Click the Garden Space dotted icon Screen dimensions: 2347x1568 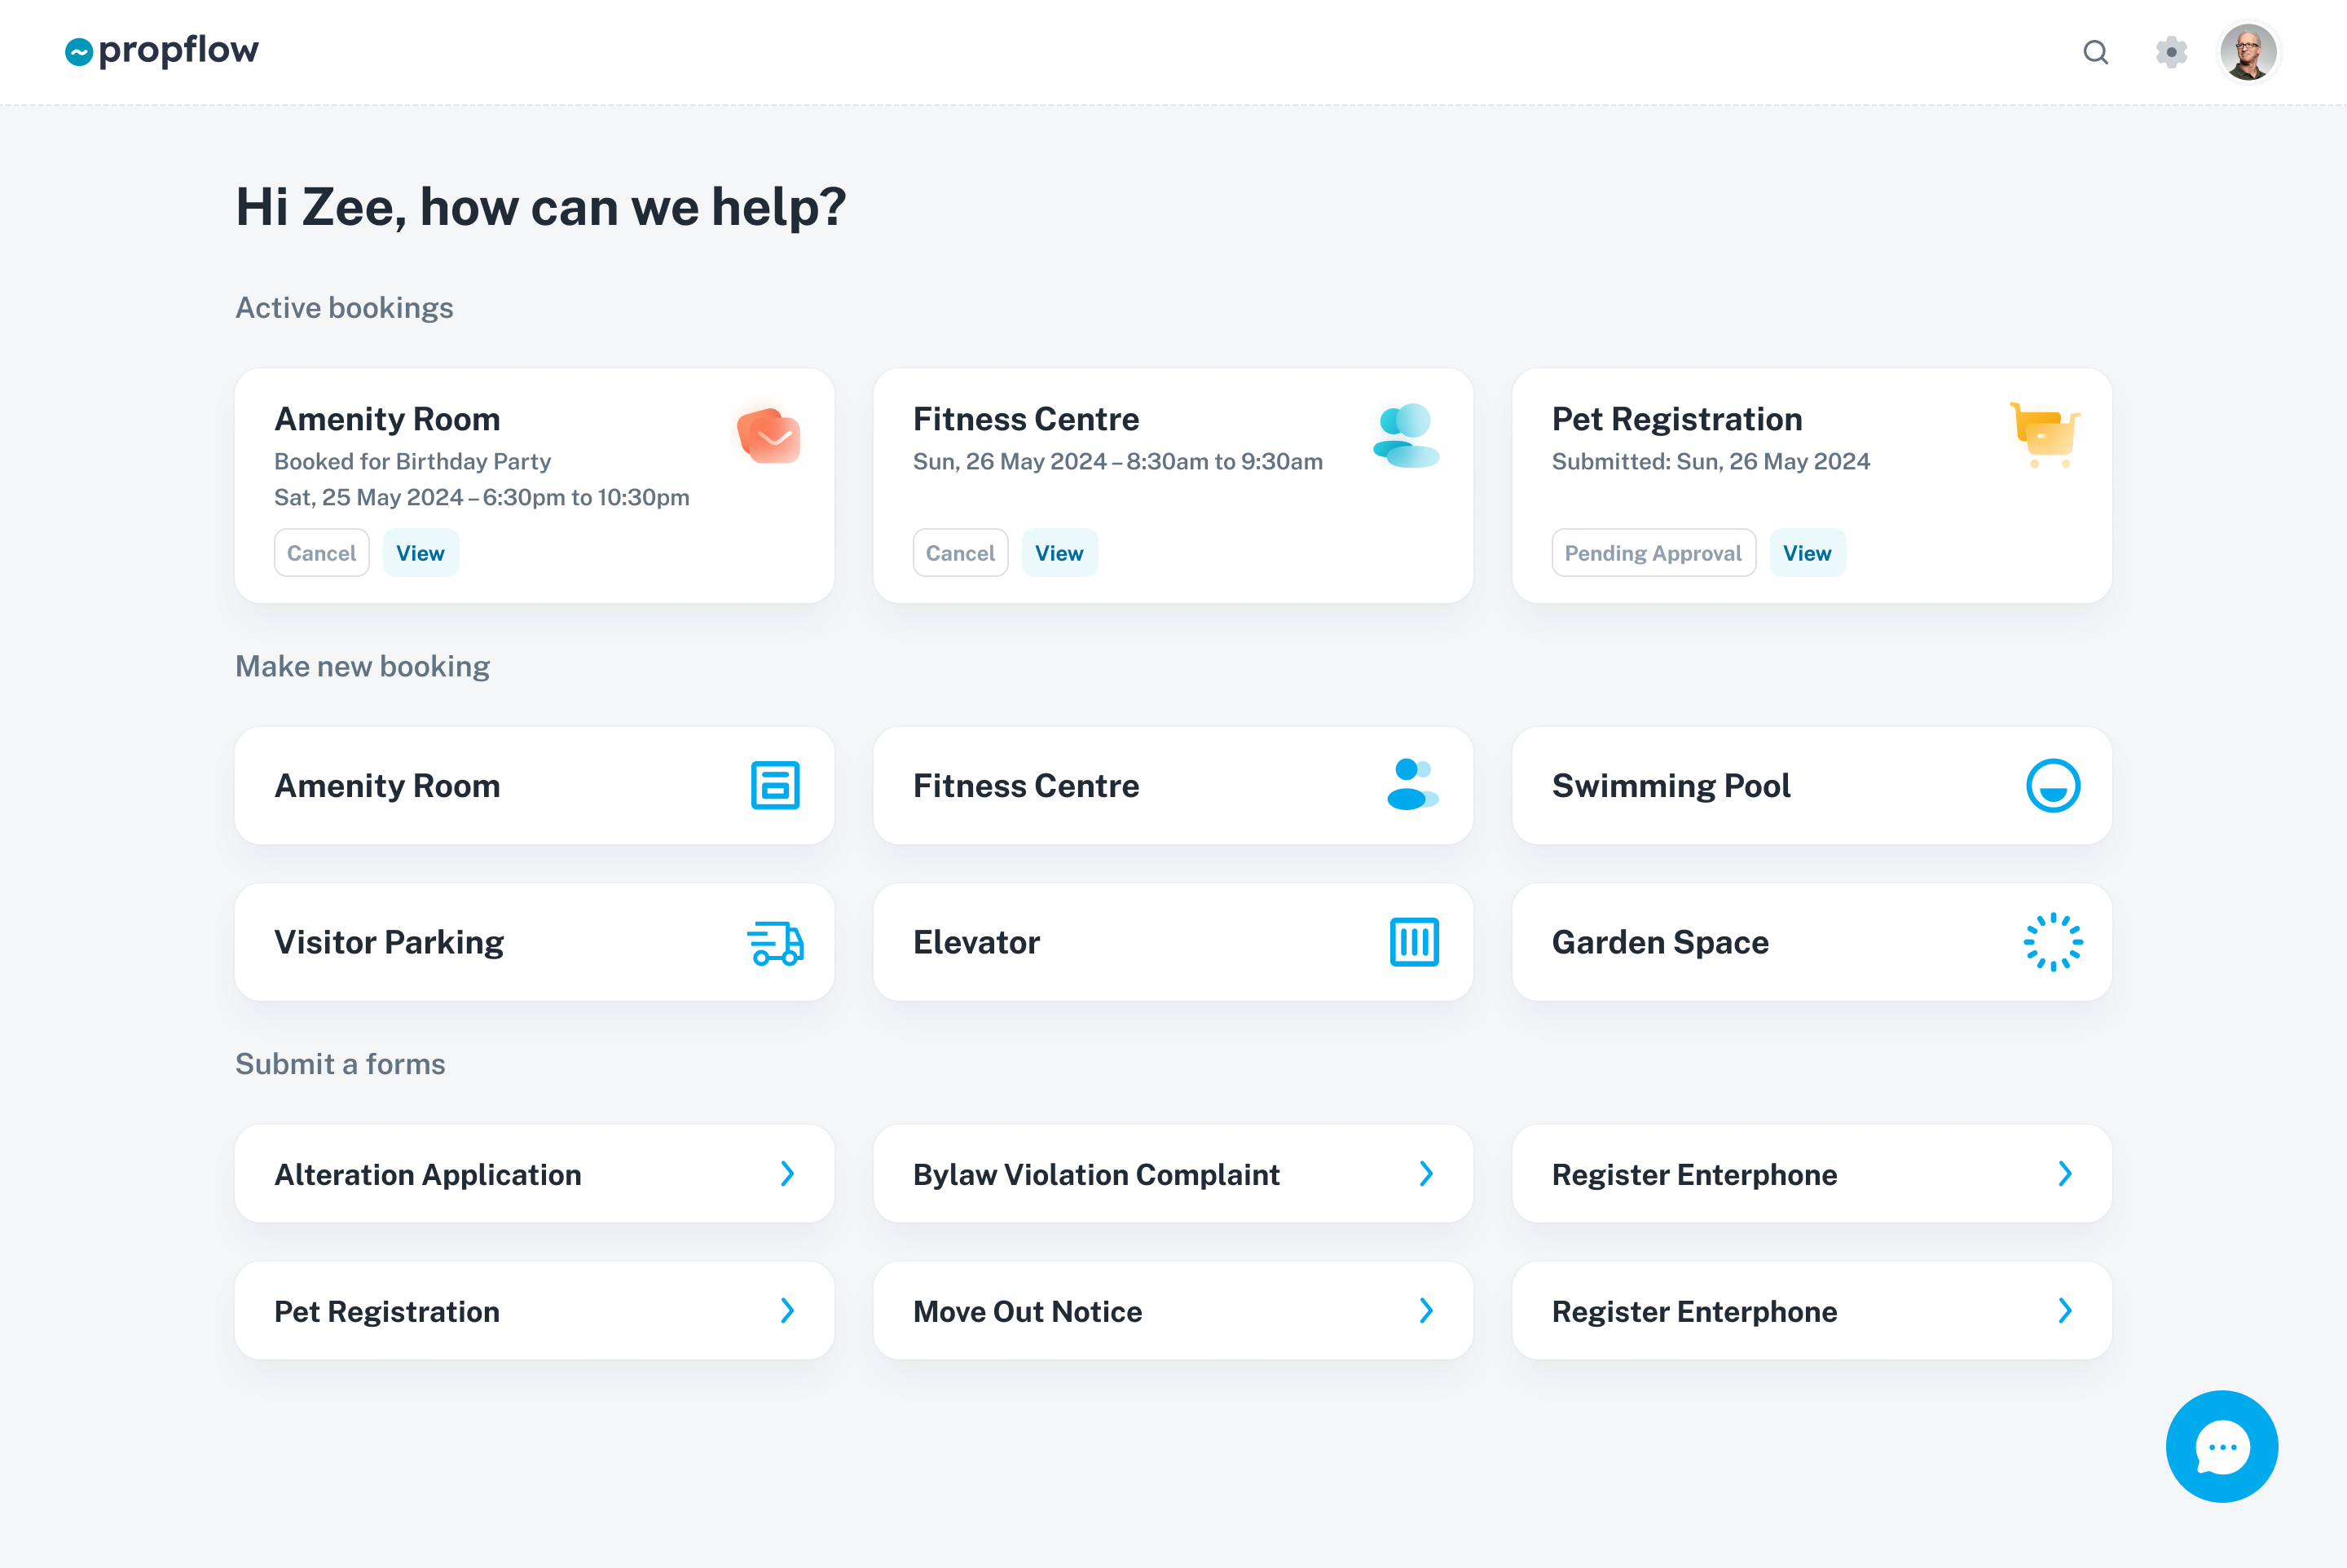(2053, 942)
